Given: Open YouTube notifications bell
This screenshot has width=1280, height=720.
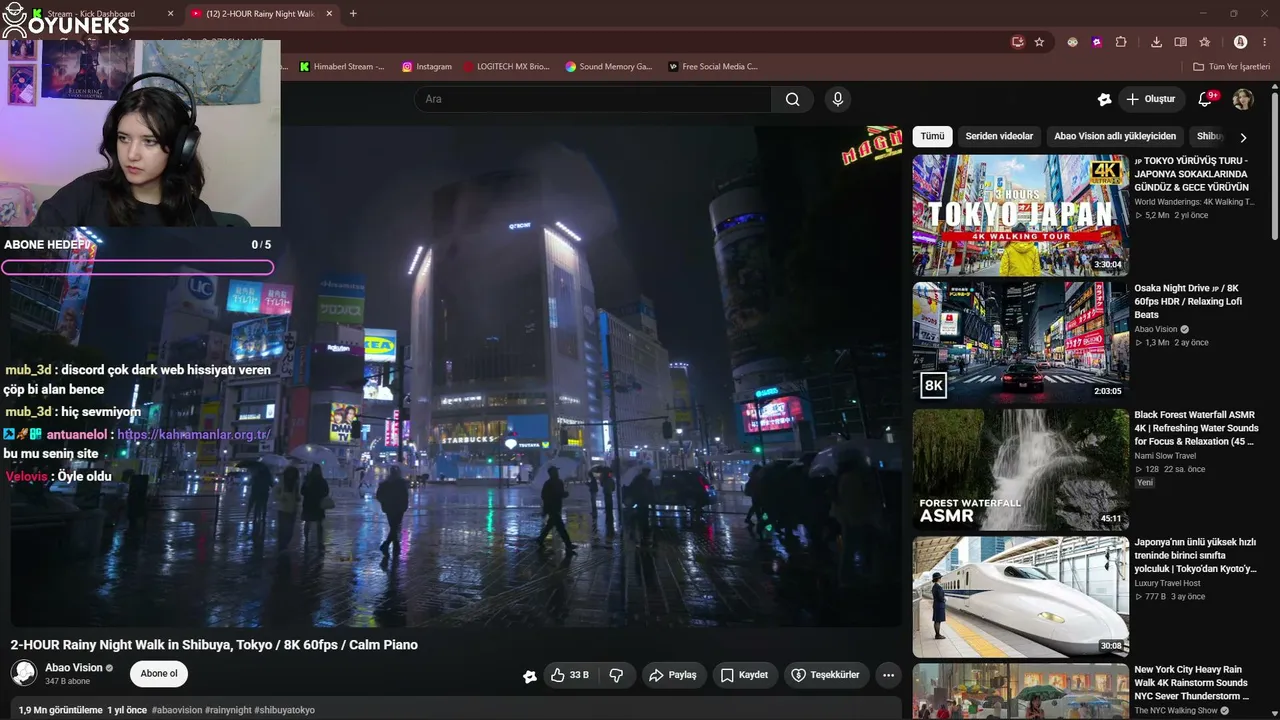Looking at the screenshot, I should pyautogui.click(x=1205, y=99).
